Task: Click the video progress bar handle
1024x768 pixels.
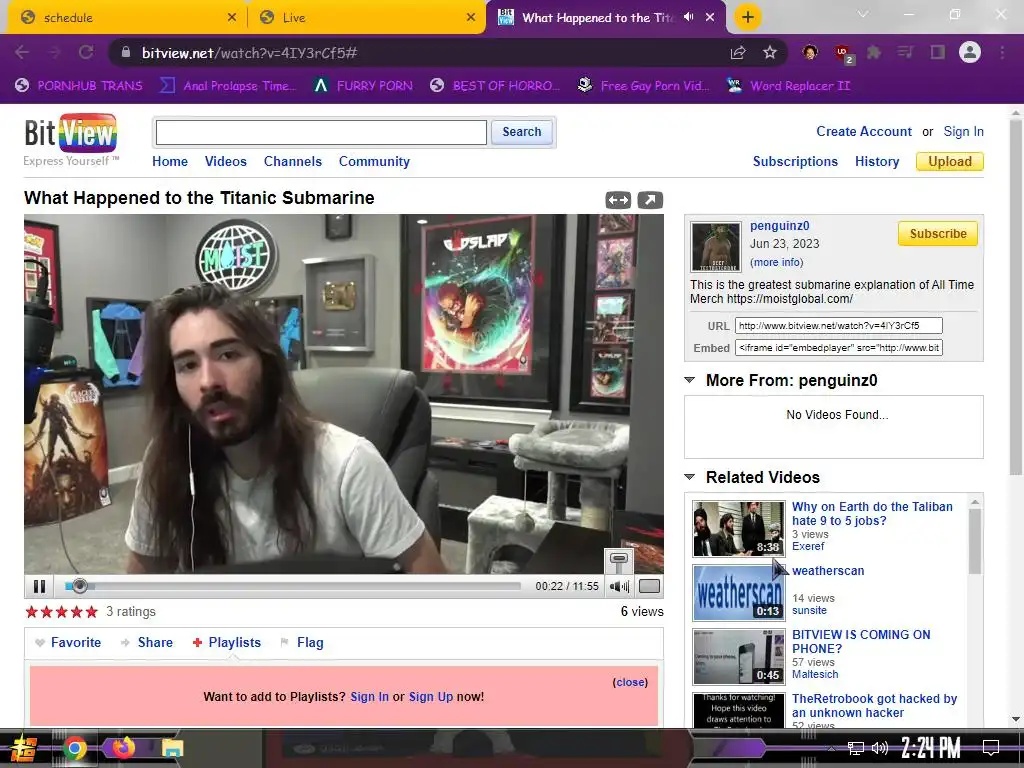Action: (x=80, y=586)
